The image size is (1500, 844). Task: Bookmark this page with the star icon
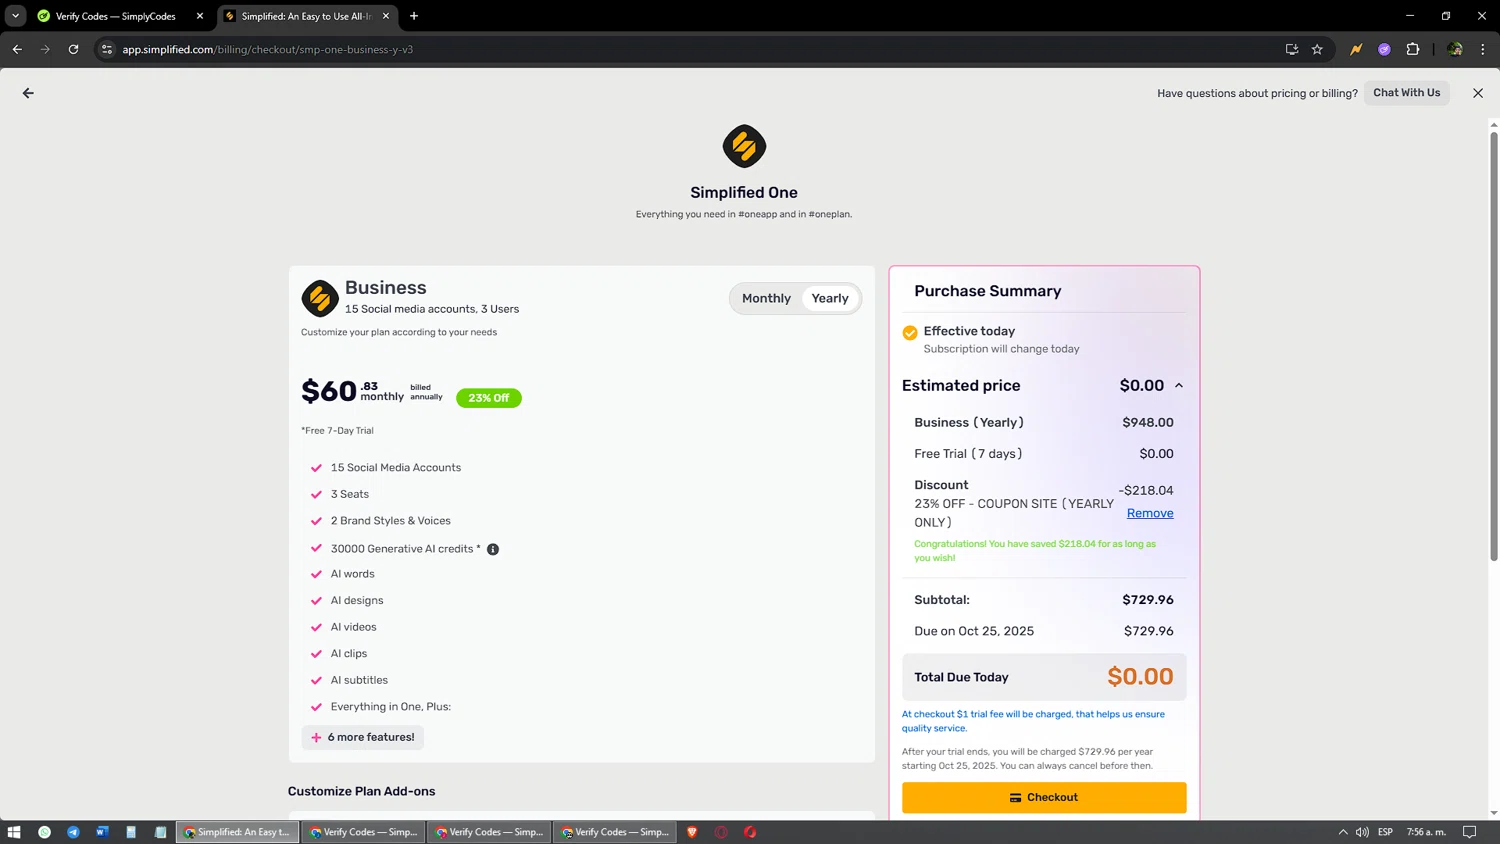coord(1317,49)
